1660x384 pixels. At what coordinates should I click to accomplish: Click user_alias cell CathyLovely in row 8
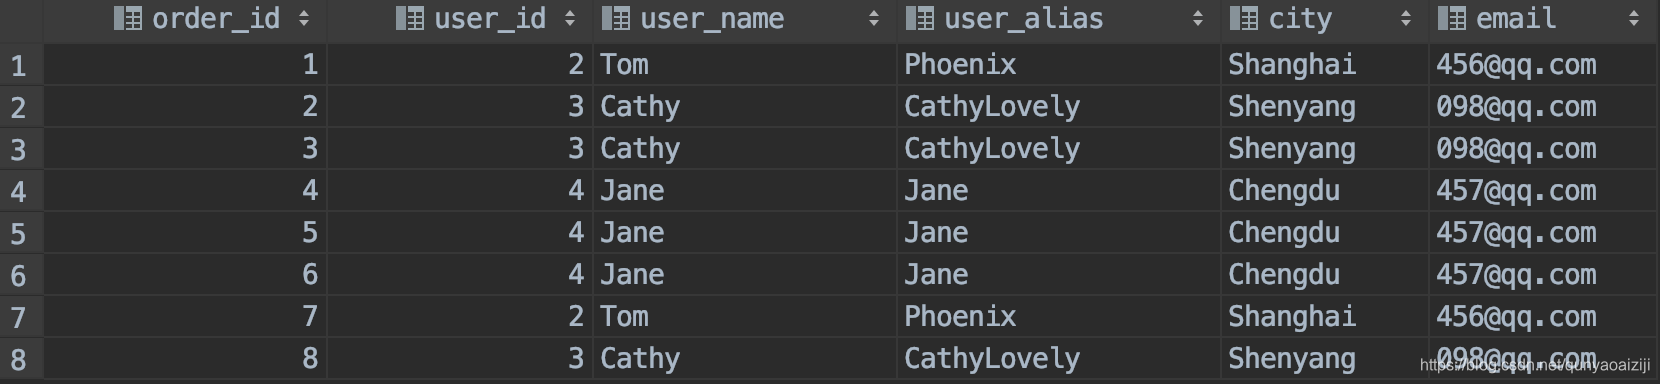pyautogui.click(x=1059, y=359)
